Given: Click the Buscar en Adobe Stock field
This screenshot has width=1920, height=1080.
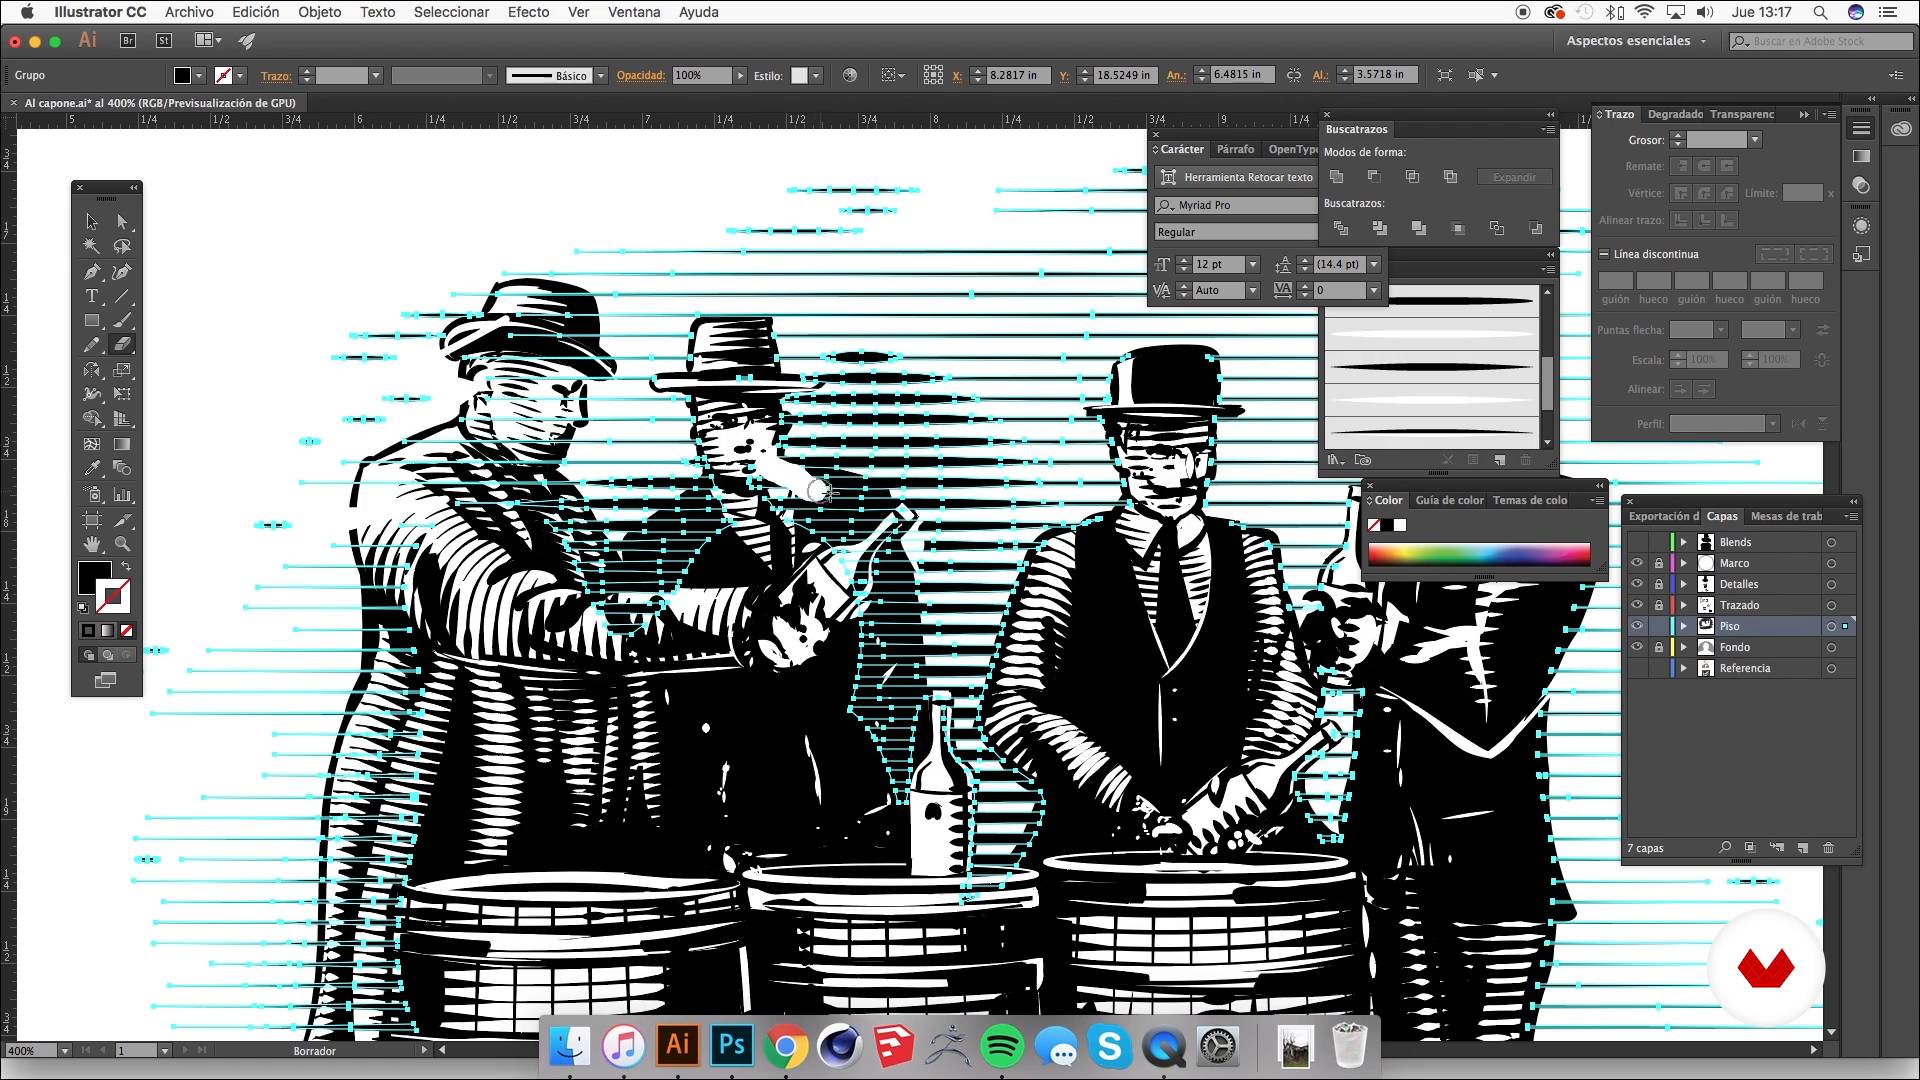Looking at the screenshot, I should (1821, 41).
